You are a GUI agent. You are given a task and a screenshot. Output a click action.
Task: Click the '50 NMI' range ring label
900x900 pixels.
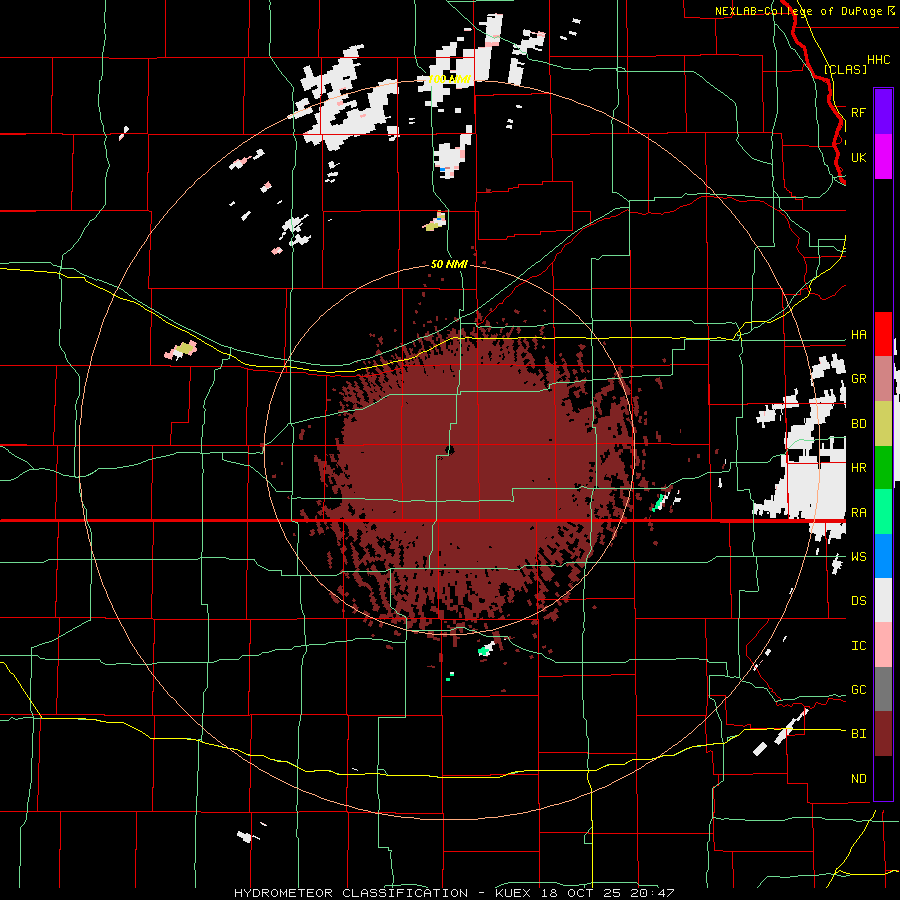[449, 265]
